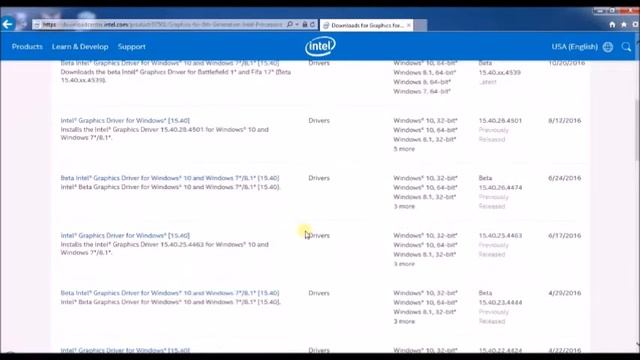Open the Products menu
The image size is (640, 360).
point(27,47)
